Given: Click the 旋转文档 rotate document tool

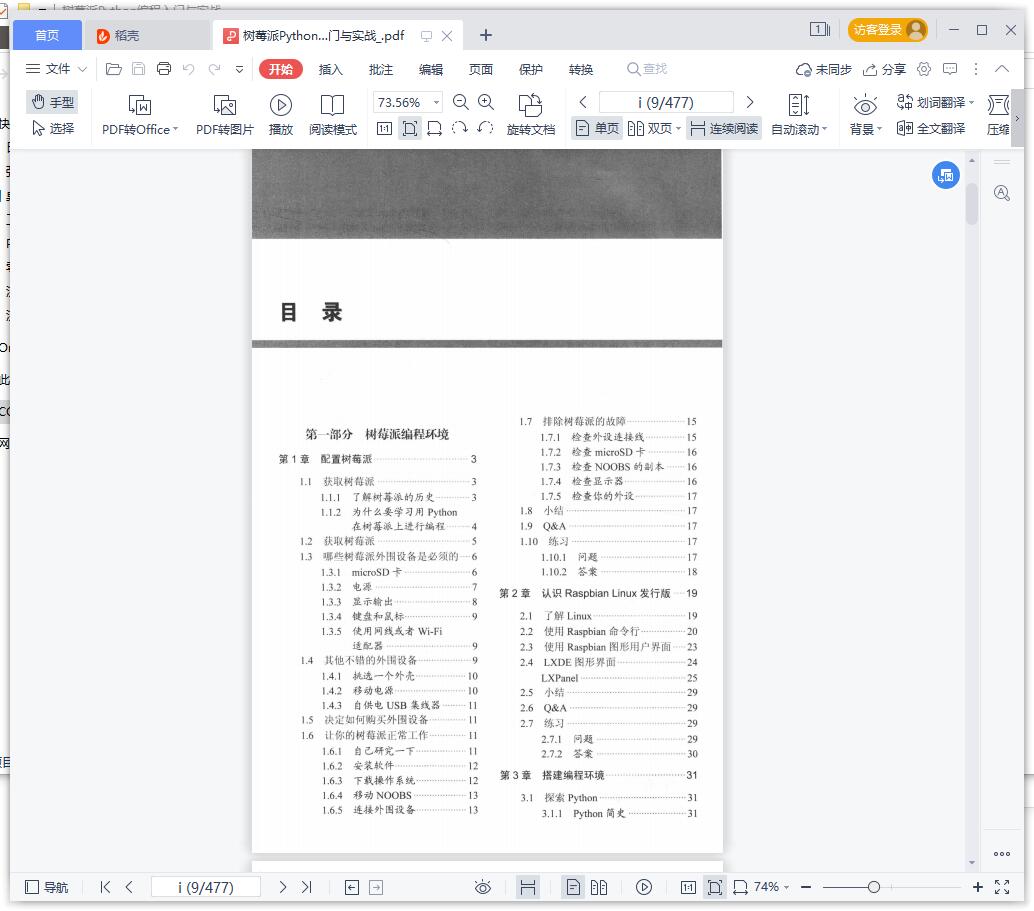Looking at the screenshot, I should pos(531,115).
